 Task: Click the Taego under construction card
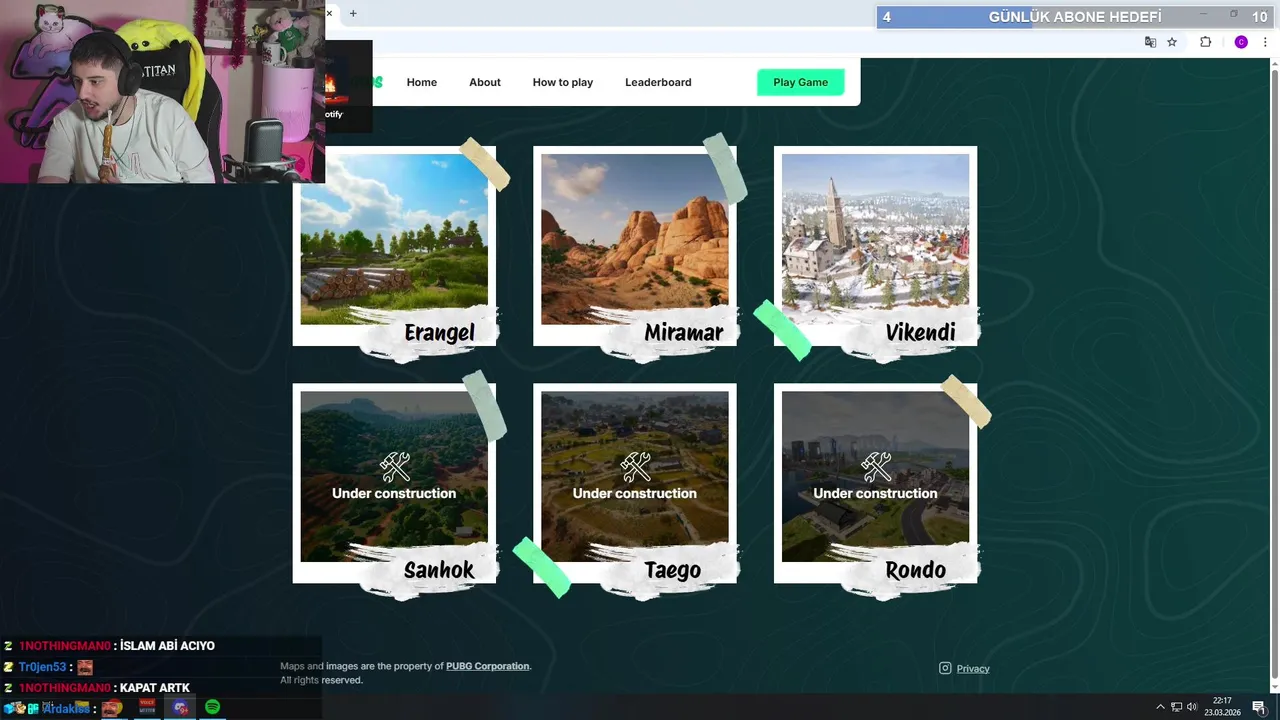tap(635, 483)
